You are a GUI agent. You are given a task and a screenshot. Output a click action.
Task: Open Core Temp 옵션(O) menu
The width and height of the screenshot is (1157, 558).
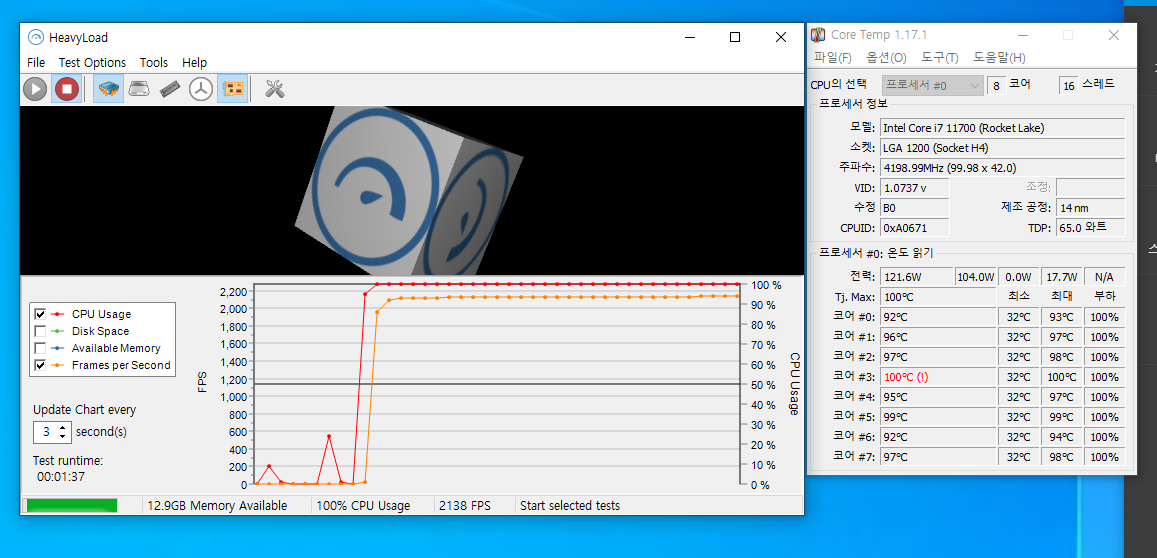(x=886, y=58)
